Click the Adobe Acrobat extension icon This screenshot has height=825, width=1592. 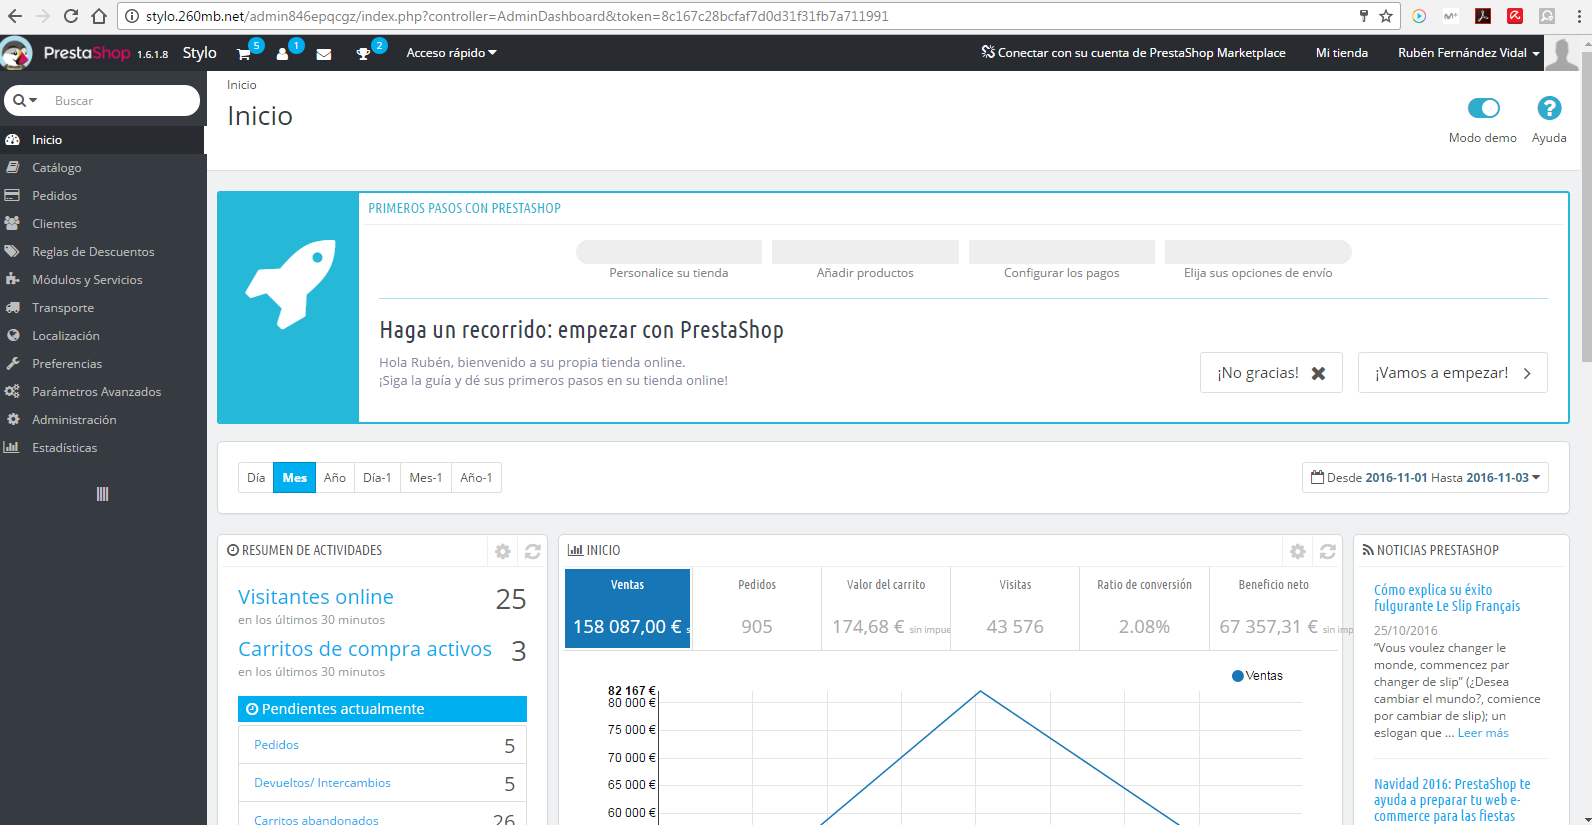(1483, 16)
